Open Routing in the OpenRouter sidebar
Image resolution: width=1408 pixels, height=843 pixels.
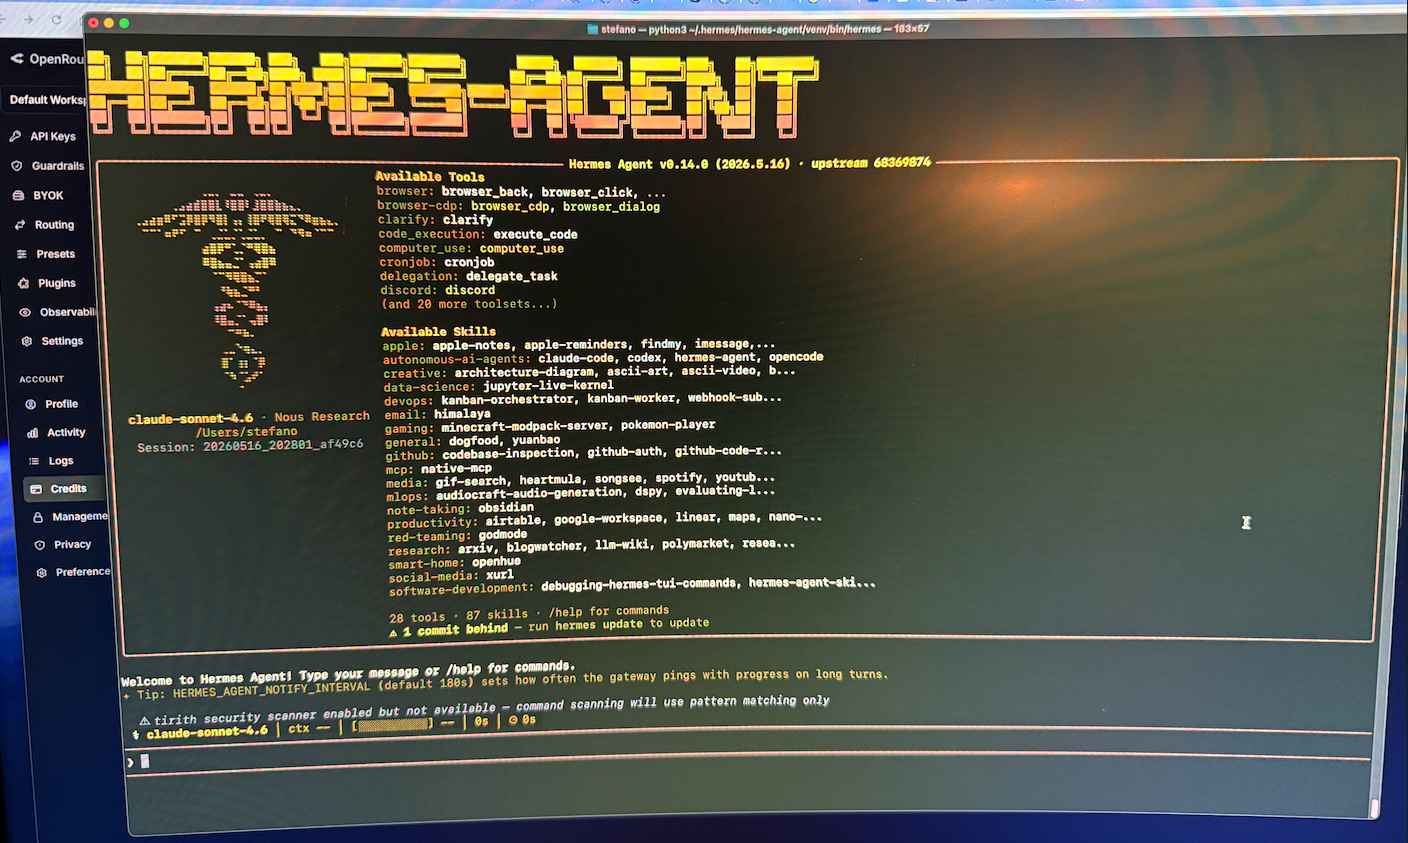coord(44,225)
